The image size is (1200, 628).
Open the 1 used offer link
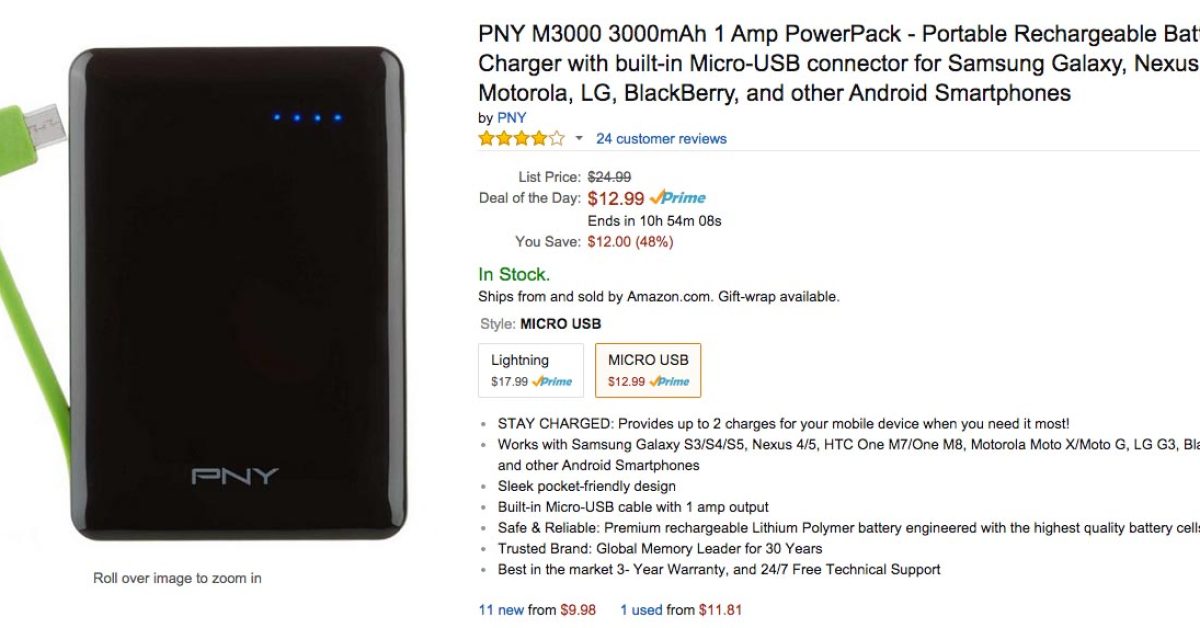point(641,609)
